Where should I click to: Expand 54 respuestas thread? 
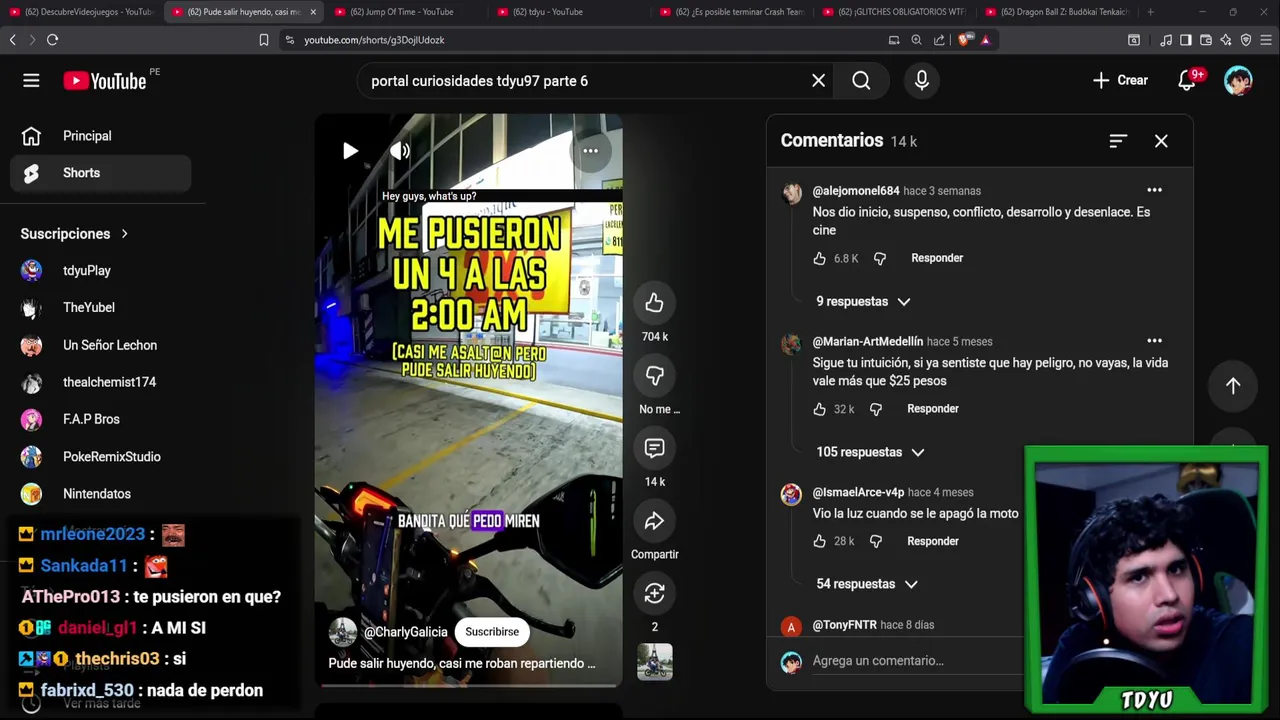pos(867,584)
